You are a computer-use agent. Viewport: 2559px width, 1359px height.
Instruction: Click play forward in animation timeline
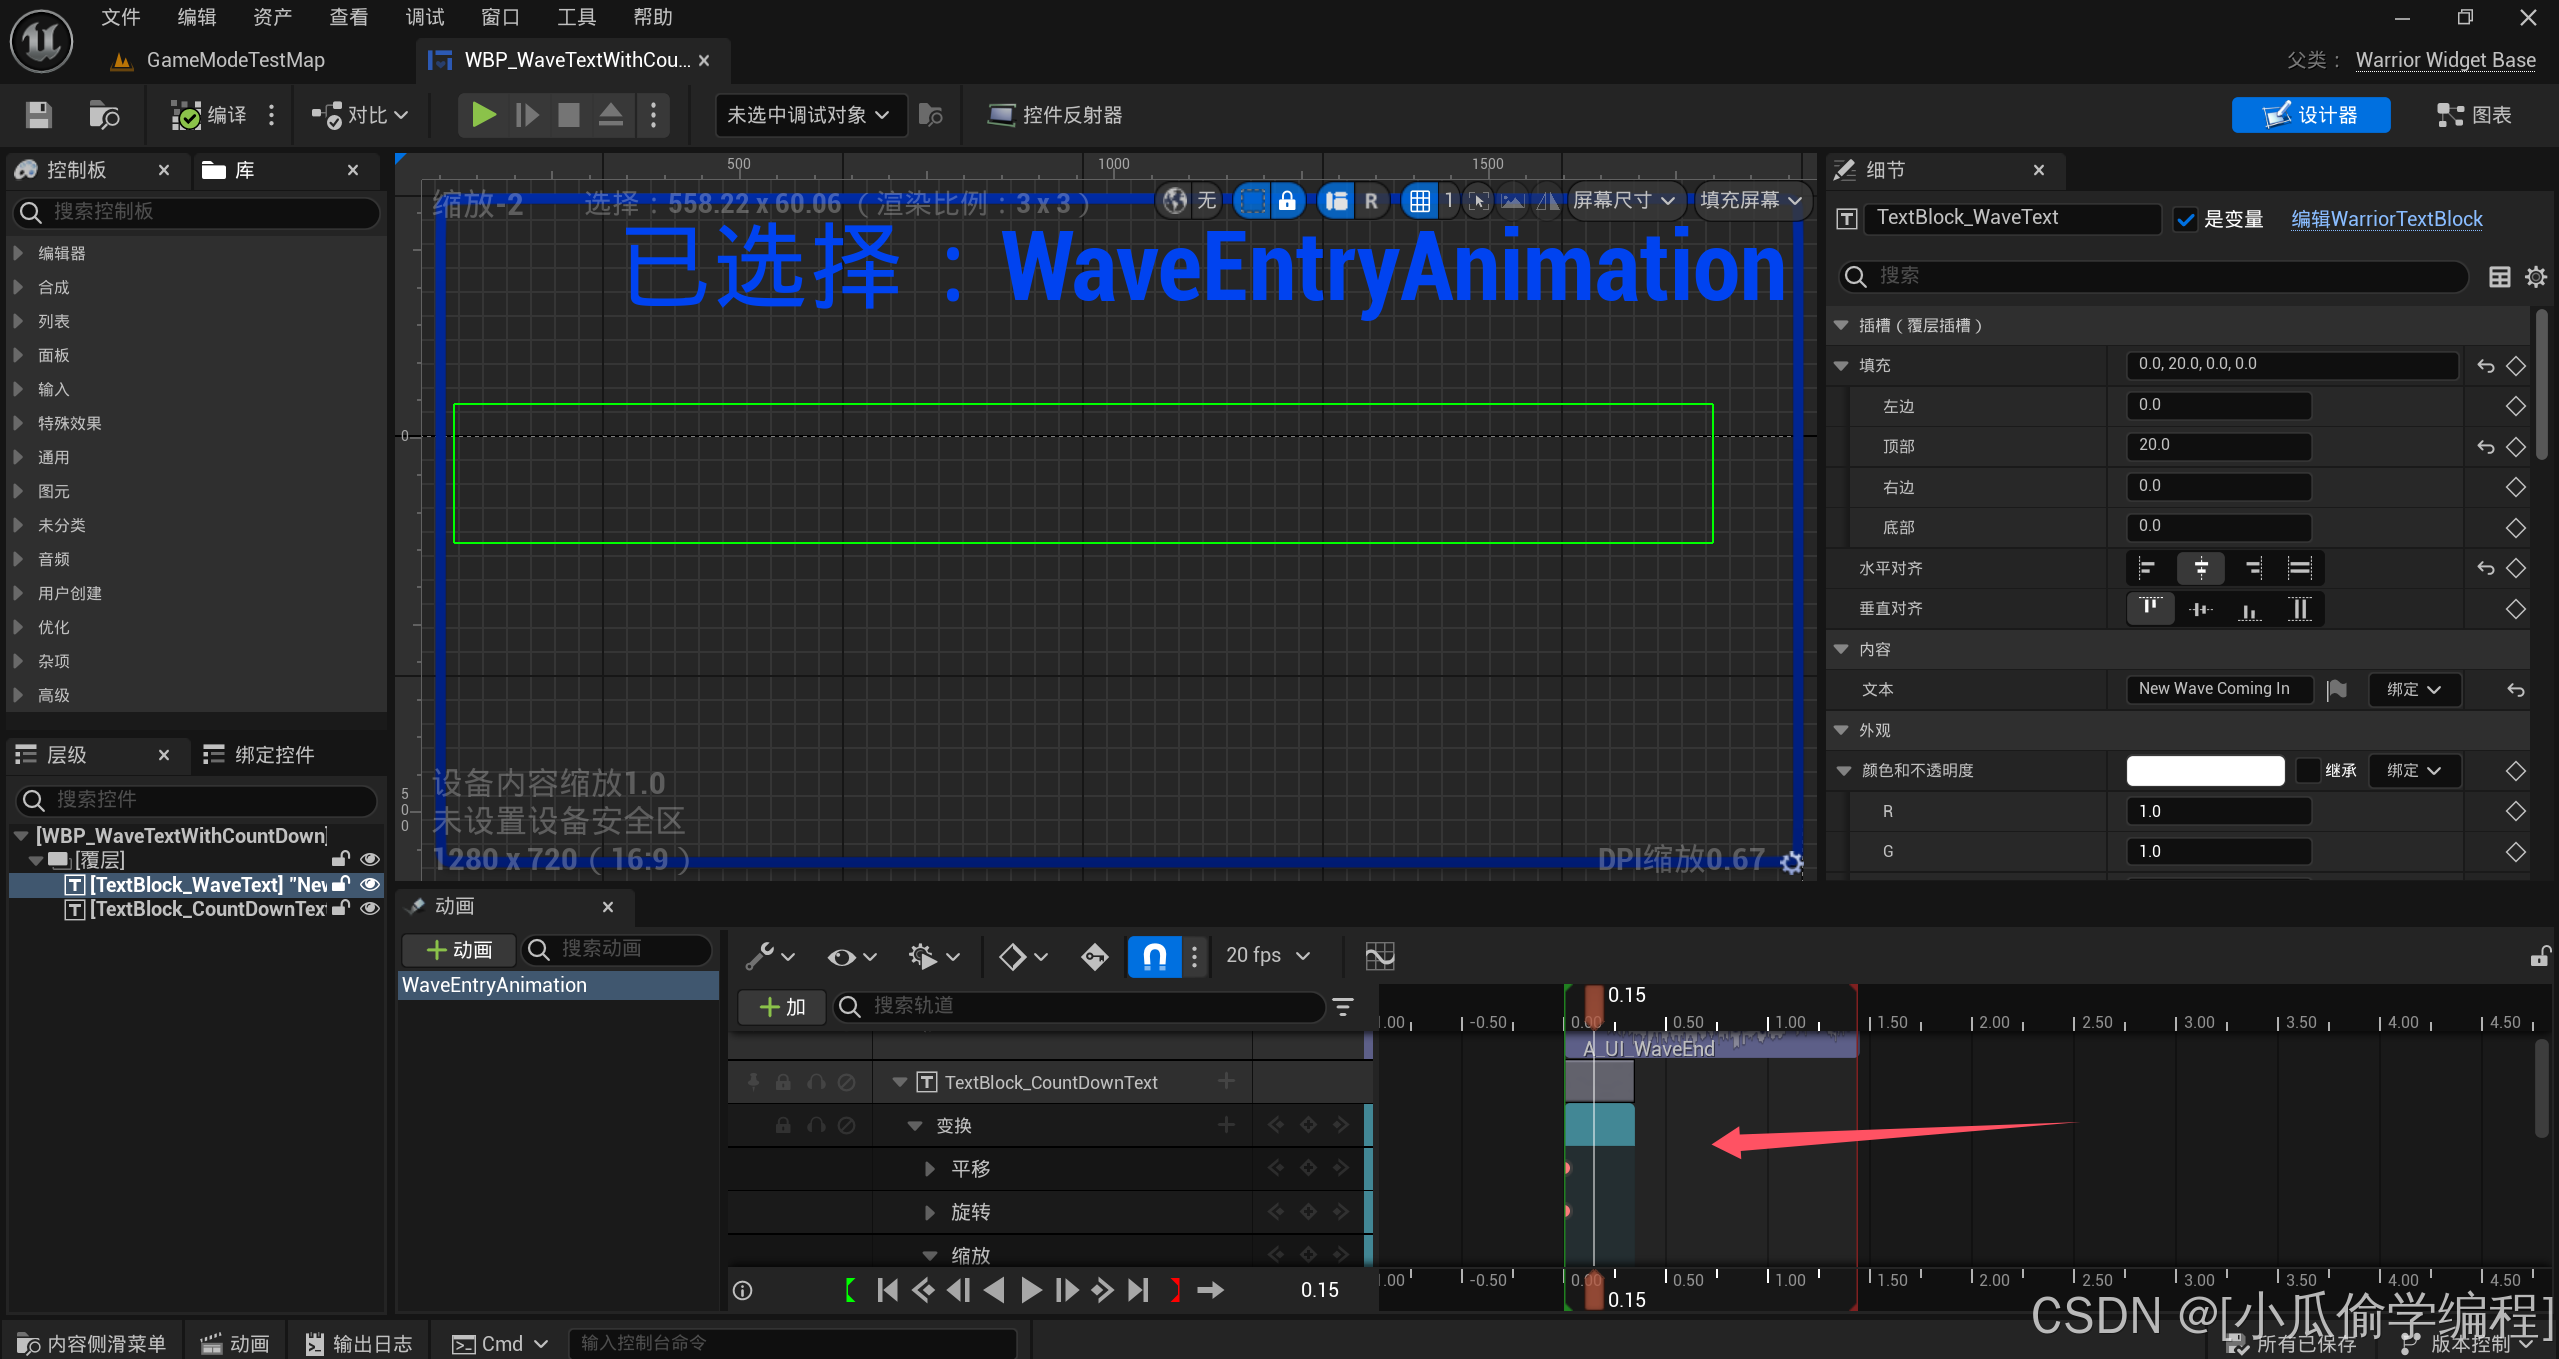point(1030,1290)
